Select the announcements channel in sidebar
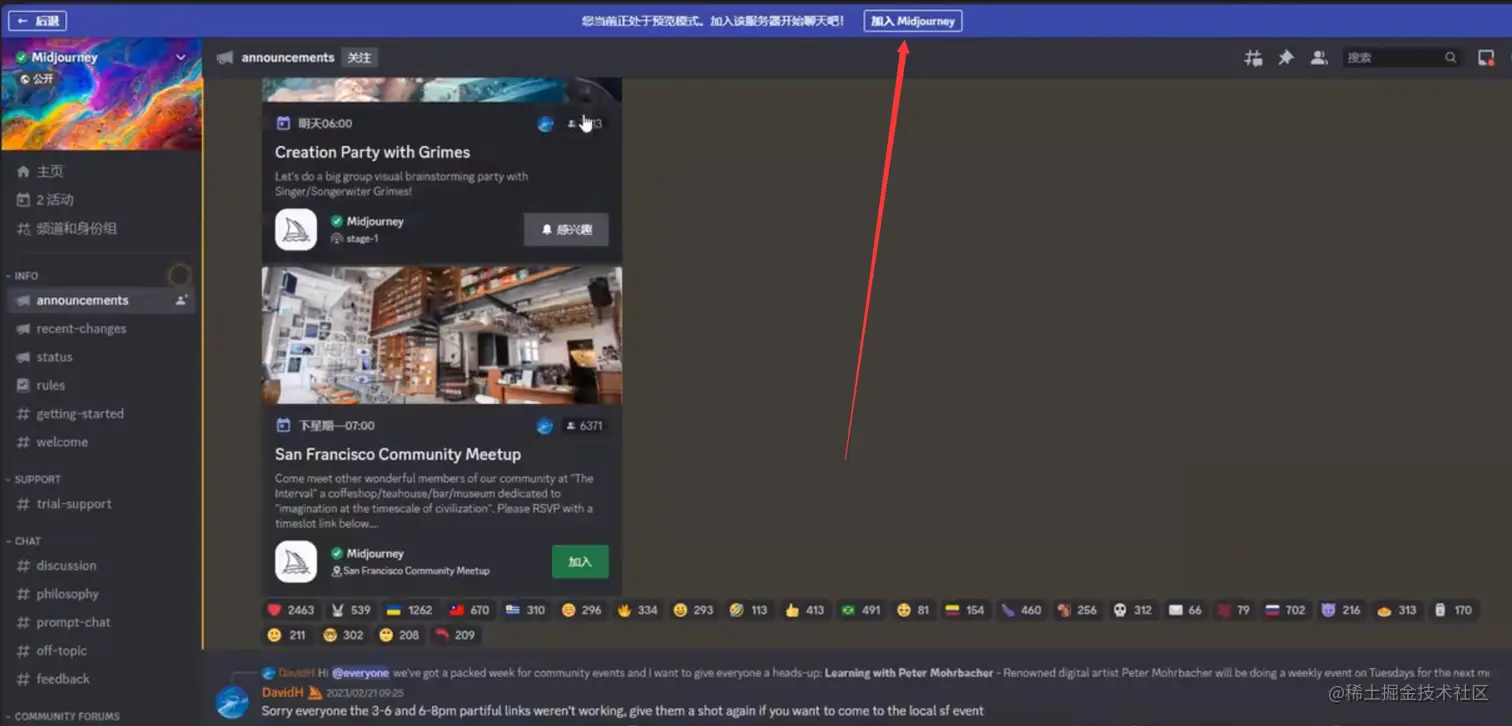1512x726 pixels. coord(100,300)
